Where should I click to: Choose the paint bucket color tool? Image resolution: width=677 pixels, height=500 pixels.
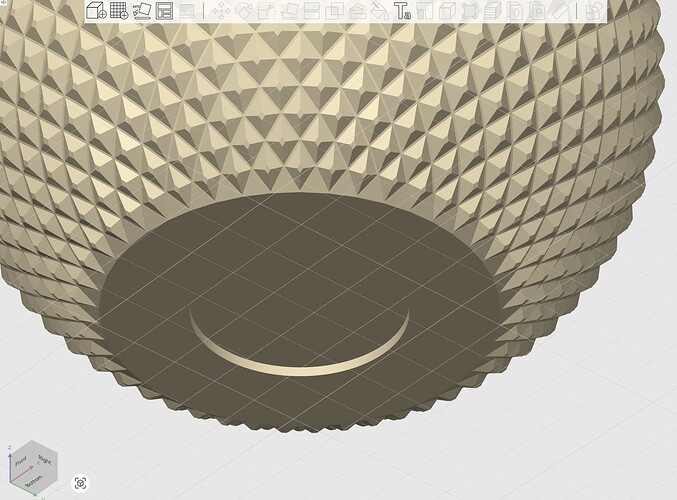[380, 11]
